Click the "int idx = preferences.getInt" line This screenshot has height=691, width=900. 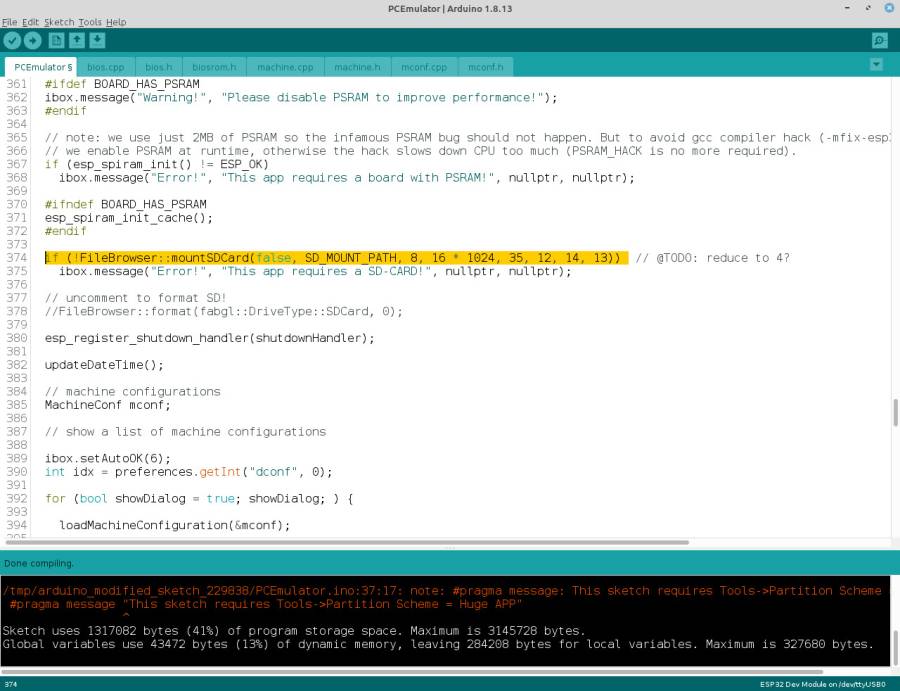pyautogui.click(x=188, y=472)
